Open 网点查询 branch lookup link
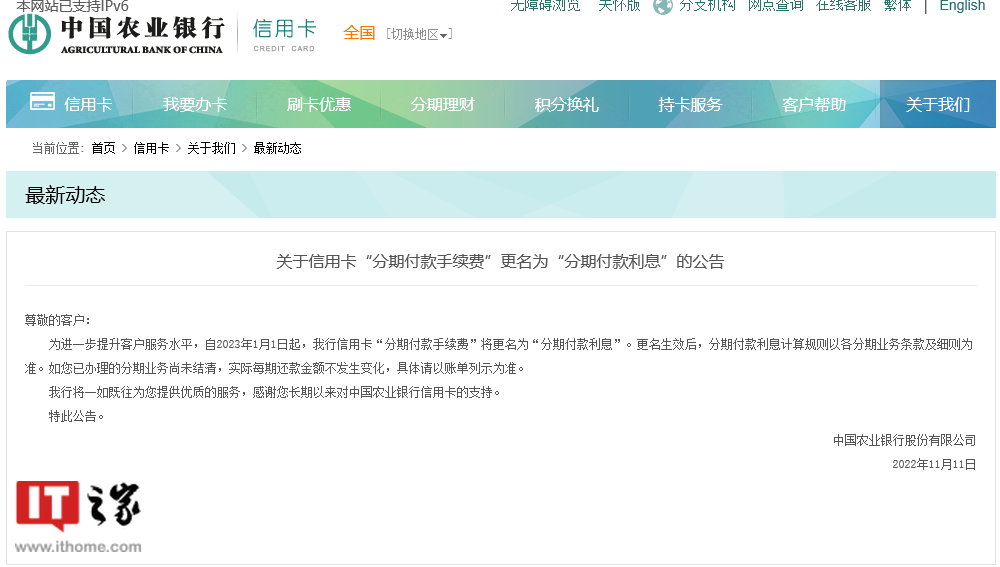 (x=776, y=6)
